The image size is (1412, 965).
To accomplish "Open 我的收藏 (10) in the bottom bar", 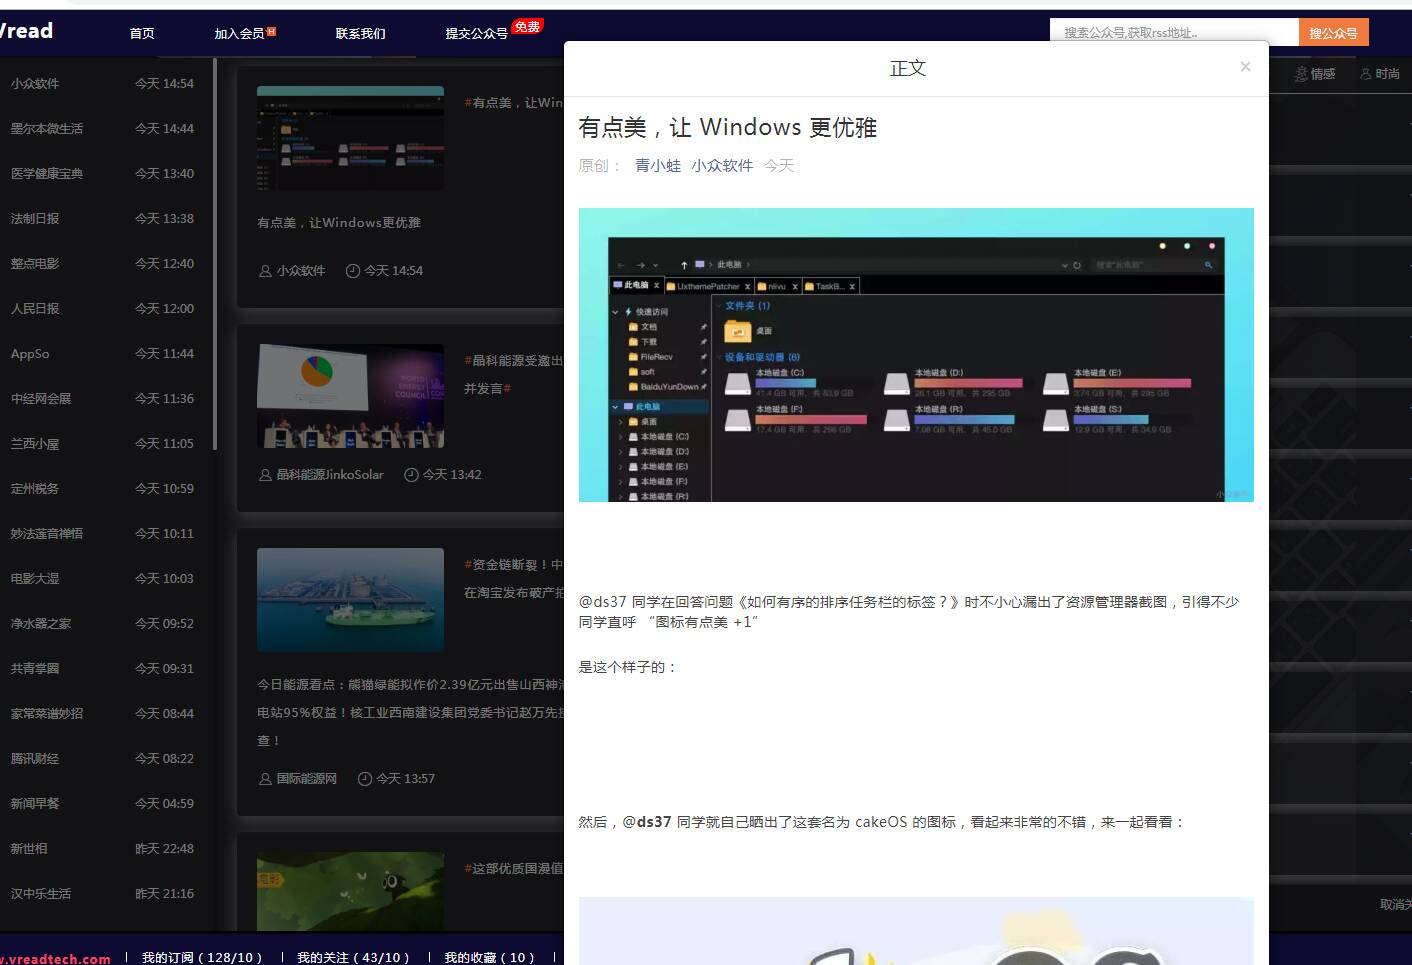I will (489, 957).
